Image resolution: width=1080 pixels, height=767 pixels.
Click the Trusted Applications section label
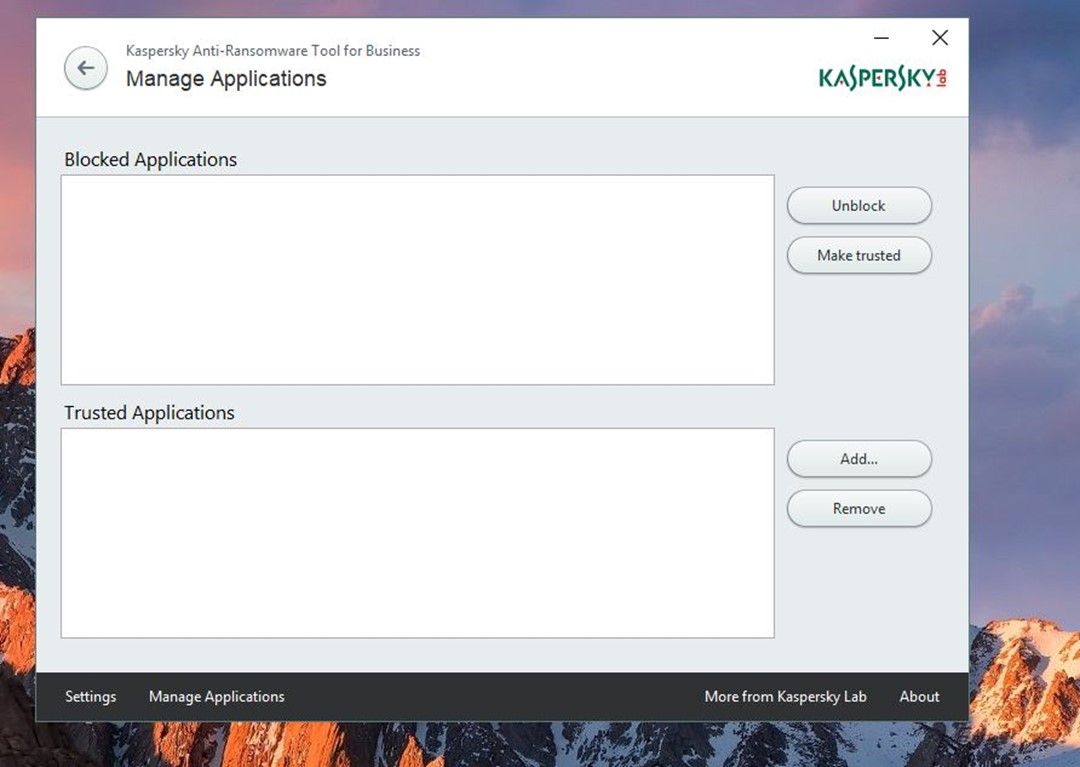[x=150, y=413]
